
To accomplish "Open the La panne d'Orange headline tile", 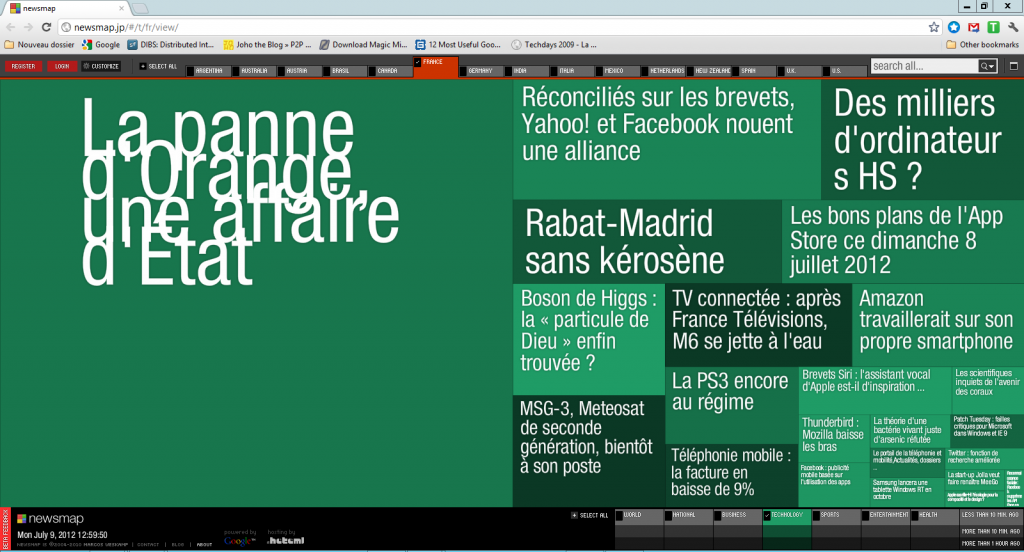I will pos(257,293).
